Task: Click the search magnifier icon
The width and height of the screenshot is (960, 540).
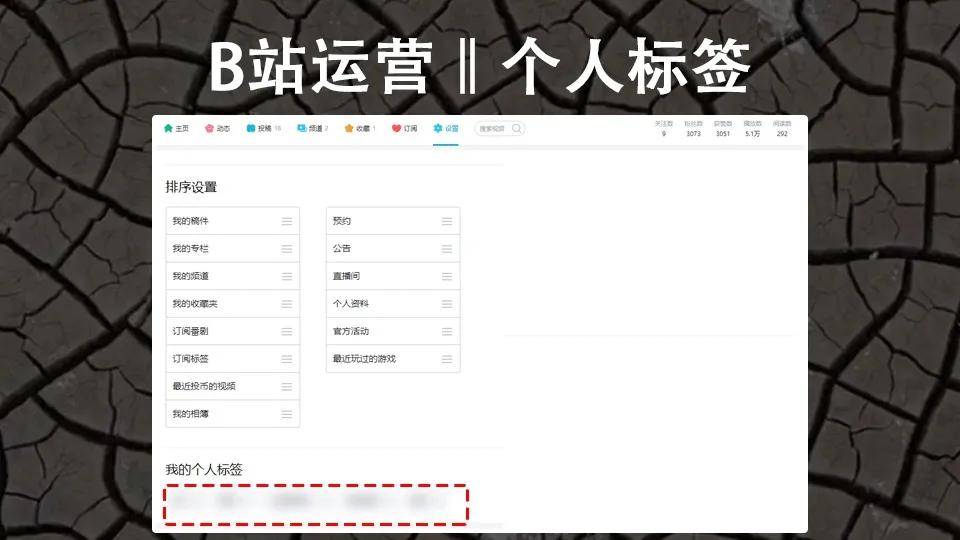Action: [517, 129]
